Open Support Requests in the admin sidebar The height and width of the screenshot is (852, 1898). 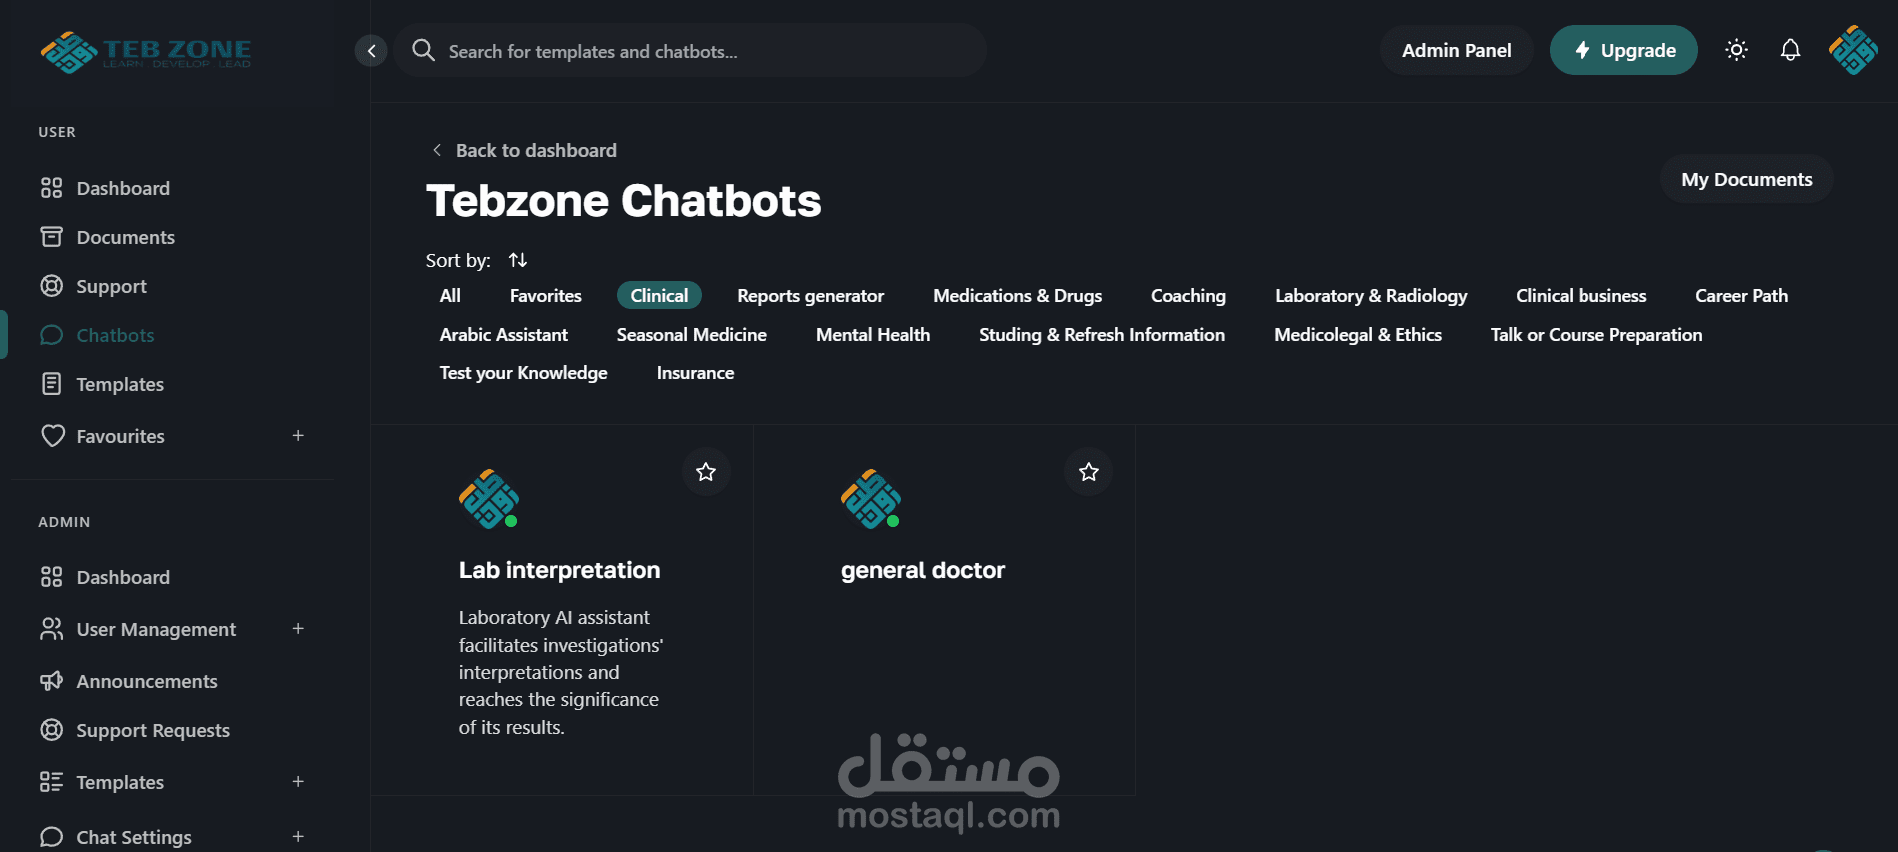pos(152,730)
